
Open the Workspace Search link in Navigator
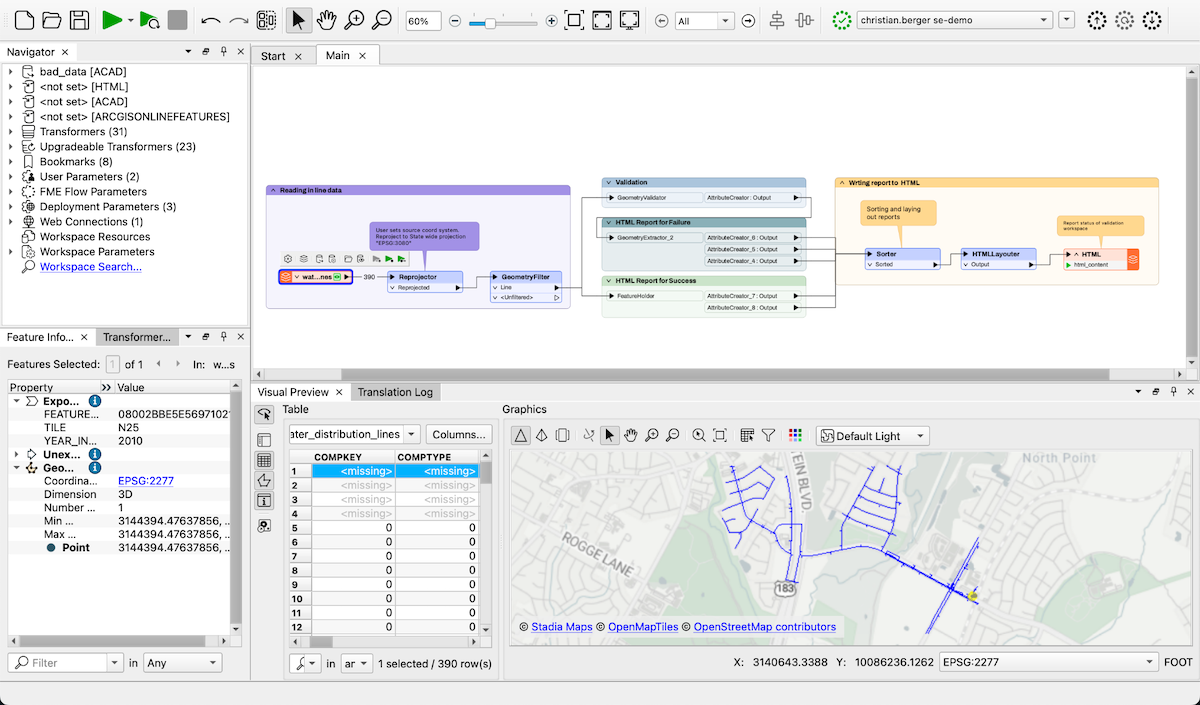tap(90, 266)
